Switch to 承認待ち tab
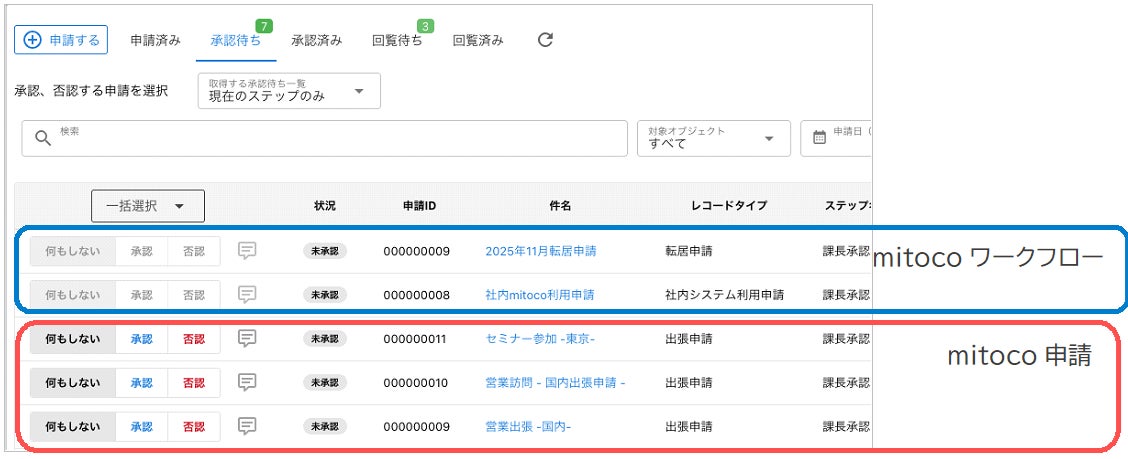 [236, 40]
